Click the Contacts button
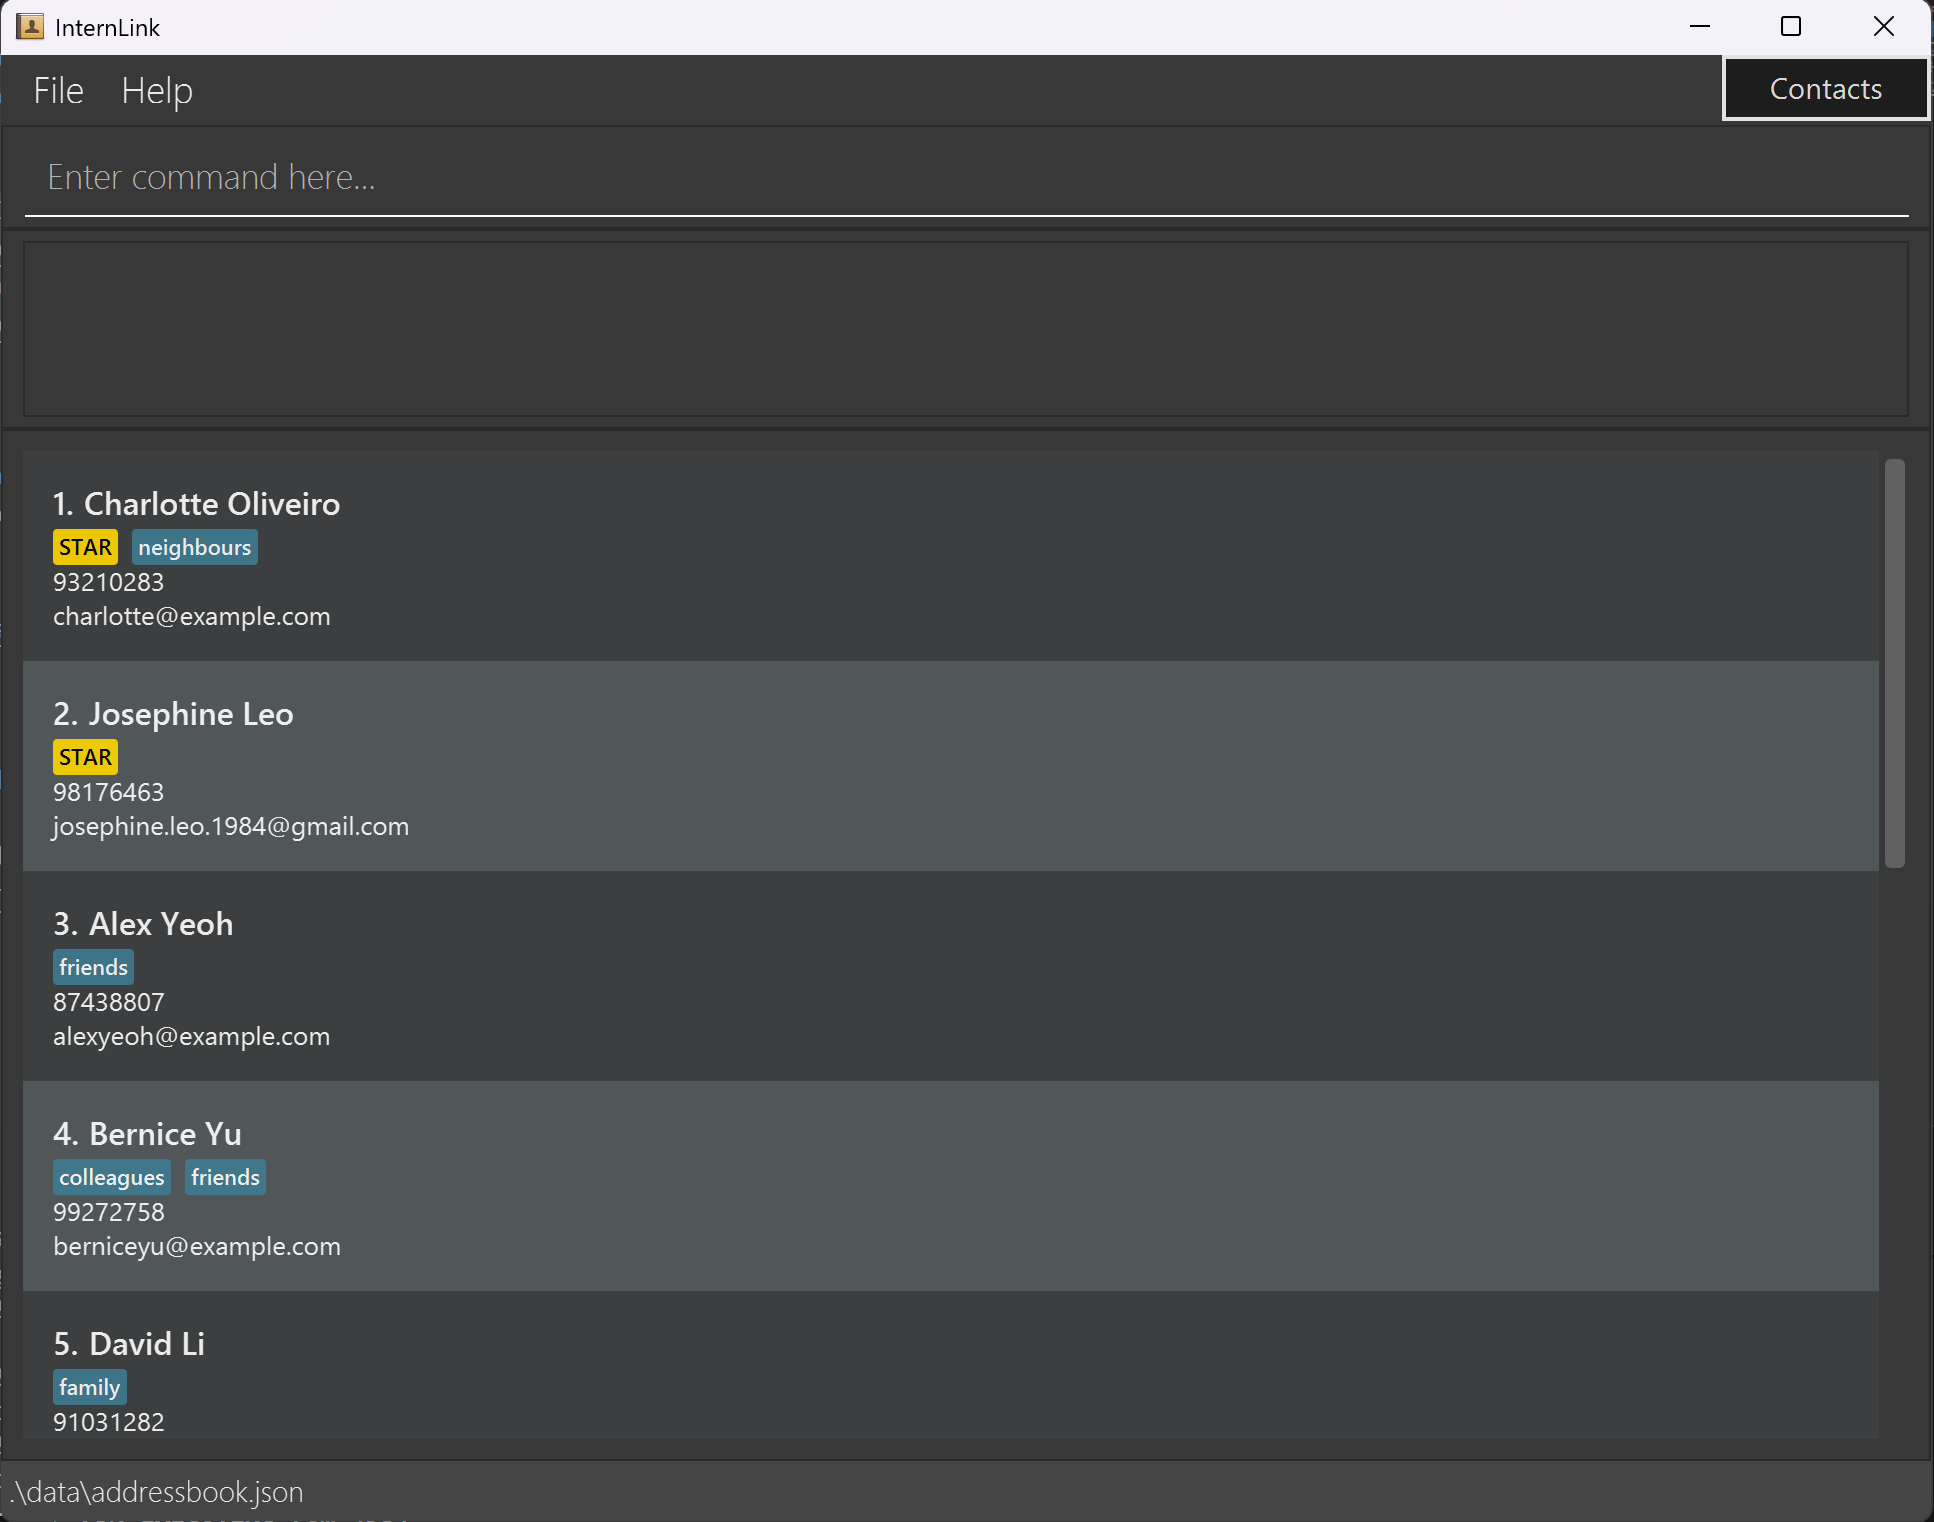The image size is (1934, 1522). (1825, 89)
